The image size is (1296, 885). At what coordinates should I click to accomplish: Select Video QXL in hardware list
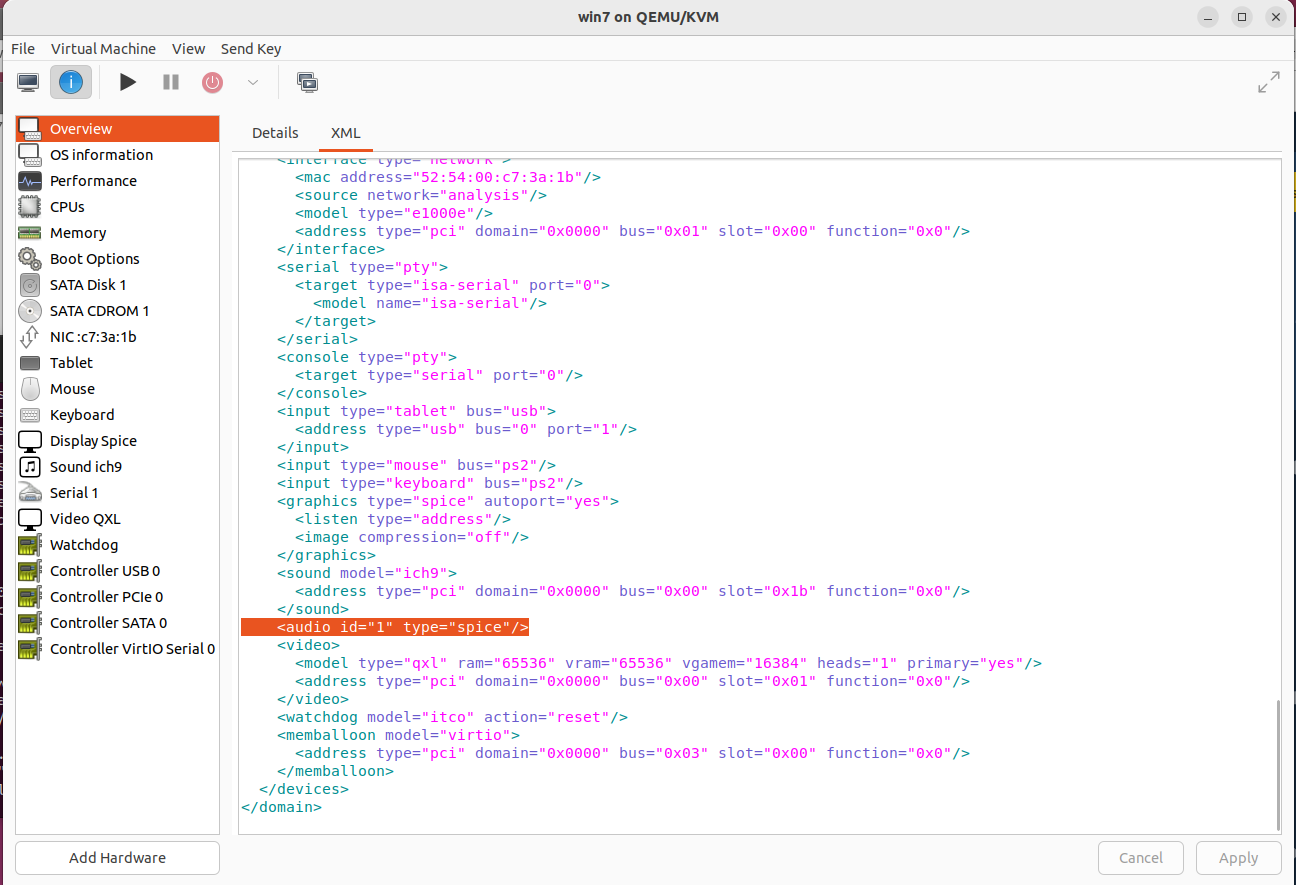coord(85,519)
